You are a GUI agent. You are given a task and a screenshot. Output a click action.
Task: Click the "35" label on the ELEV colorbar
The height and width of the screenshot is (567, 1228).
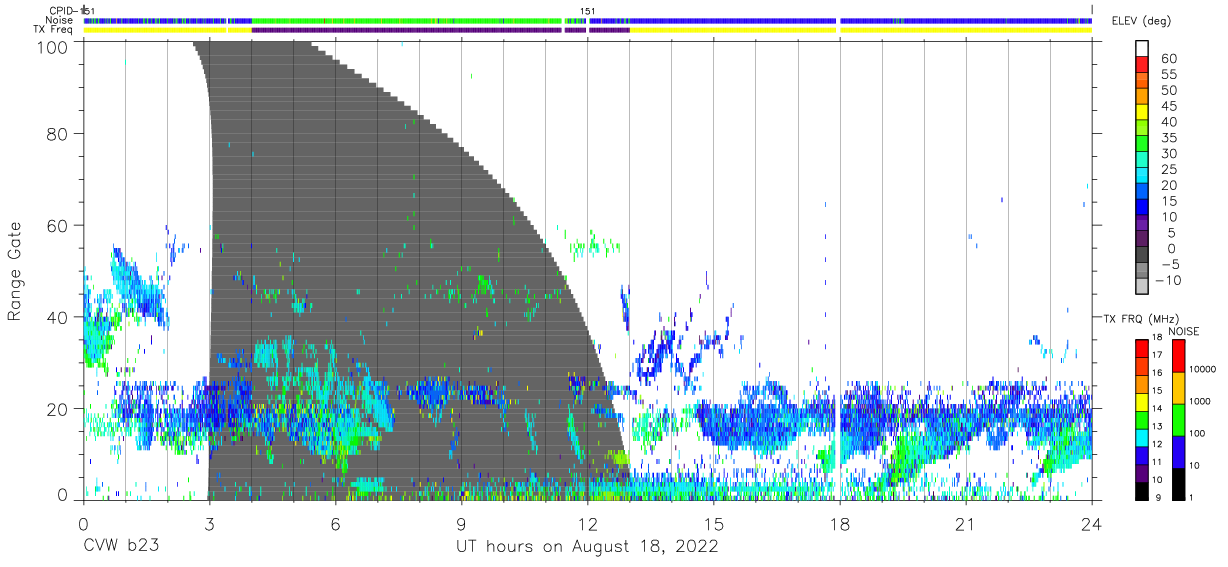1169,138
